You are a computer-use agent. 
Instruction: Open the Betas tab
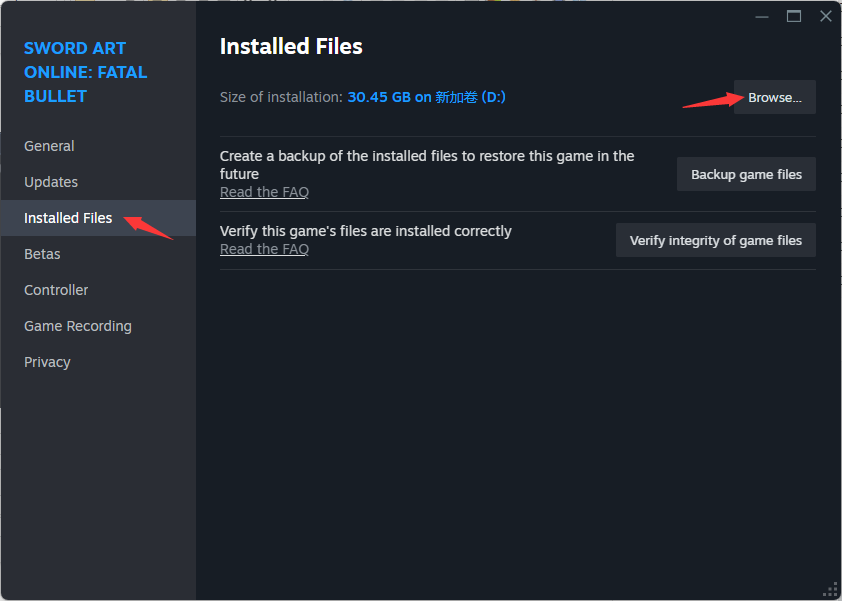coord(98,254)
